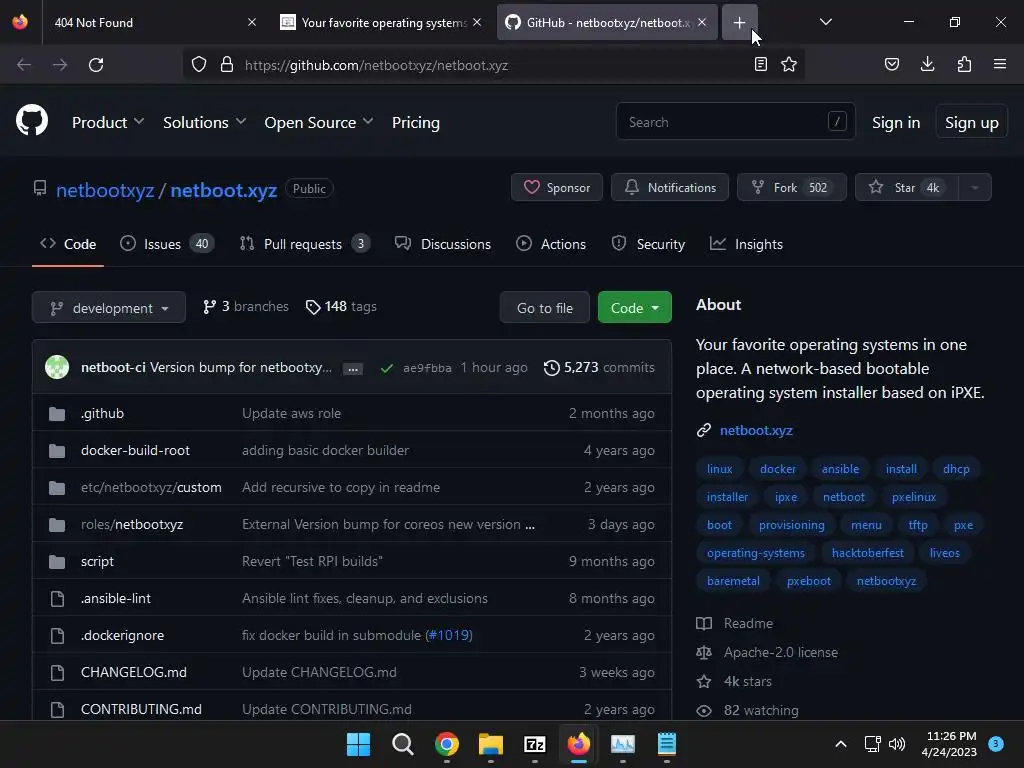Open CONTRIBUTING.md file
Screen dimensions: 1024x768
pyautogui.click(x=141, y=709)
